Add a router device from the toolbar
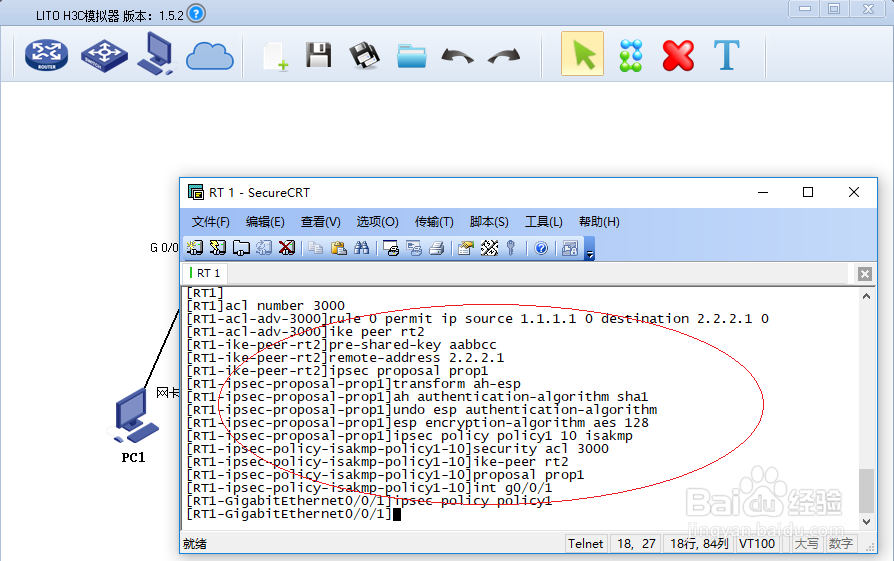 click(46, 55)
